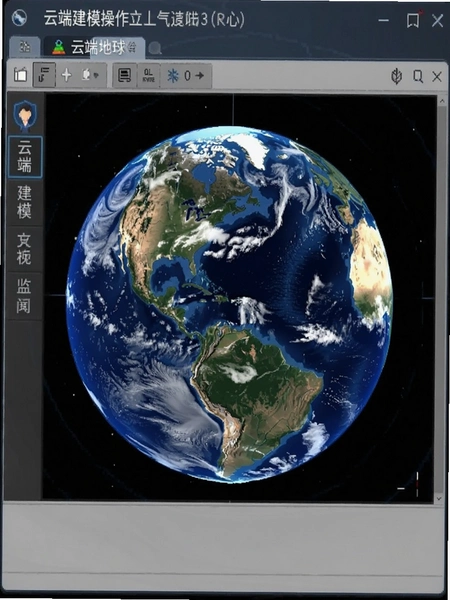Click the scrollbar down arrow at bottom right

[x=440, y=498]
